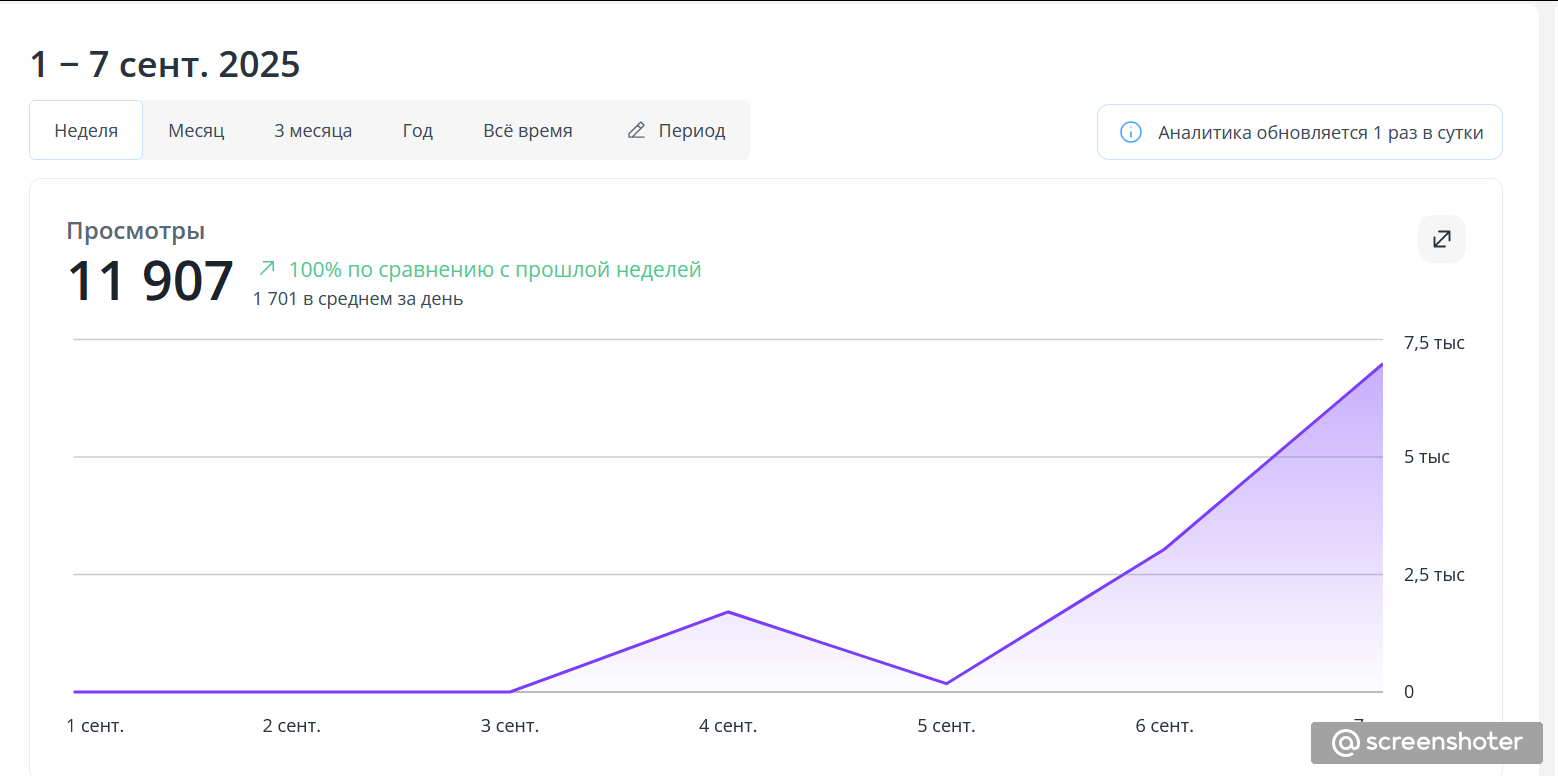Click the green upward trend arrow
Screen dimensions: 1558x776
pos(267,268)
